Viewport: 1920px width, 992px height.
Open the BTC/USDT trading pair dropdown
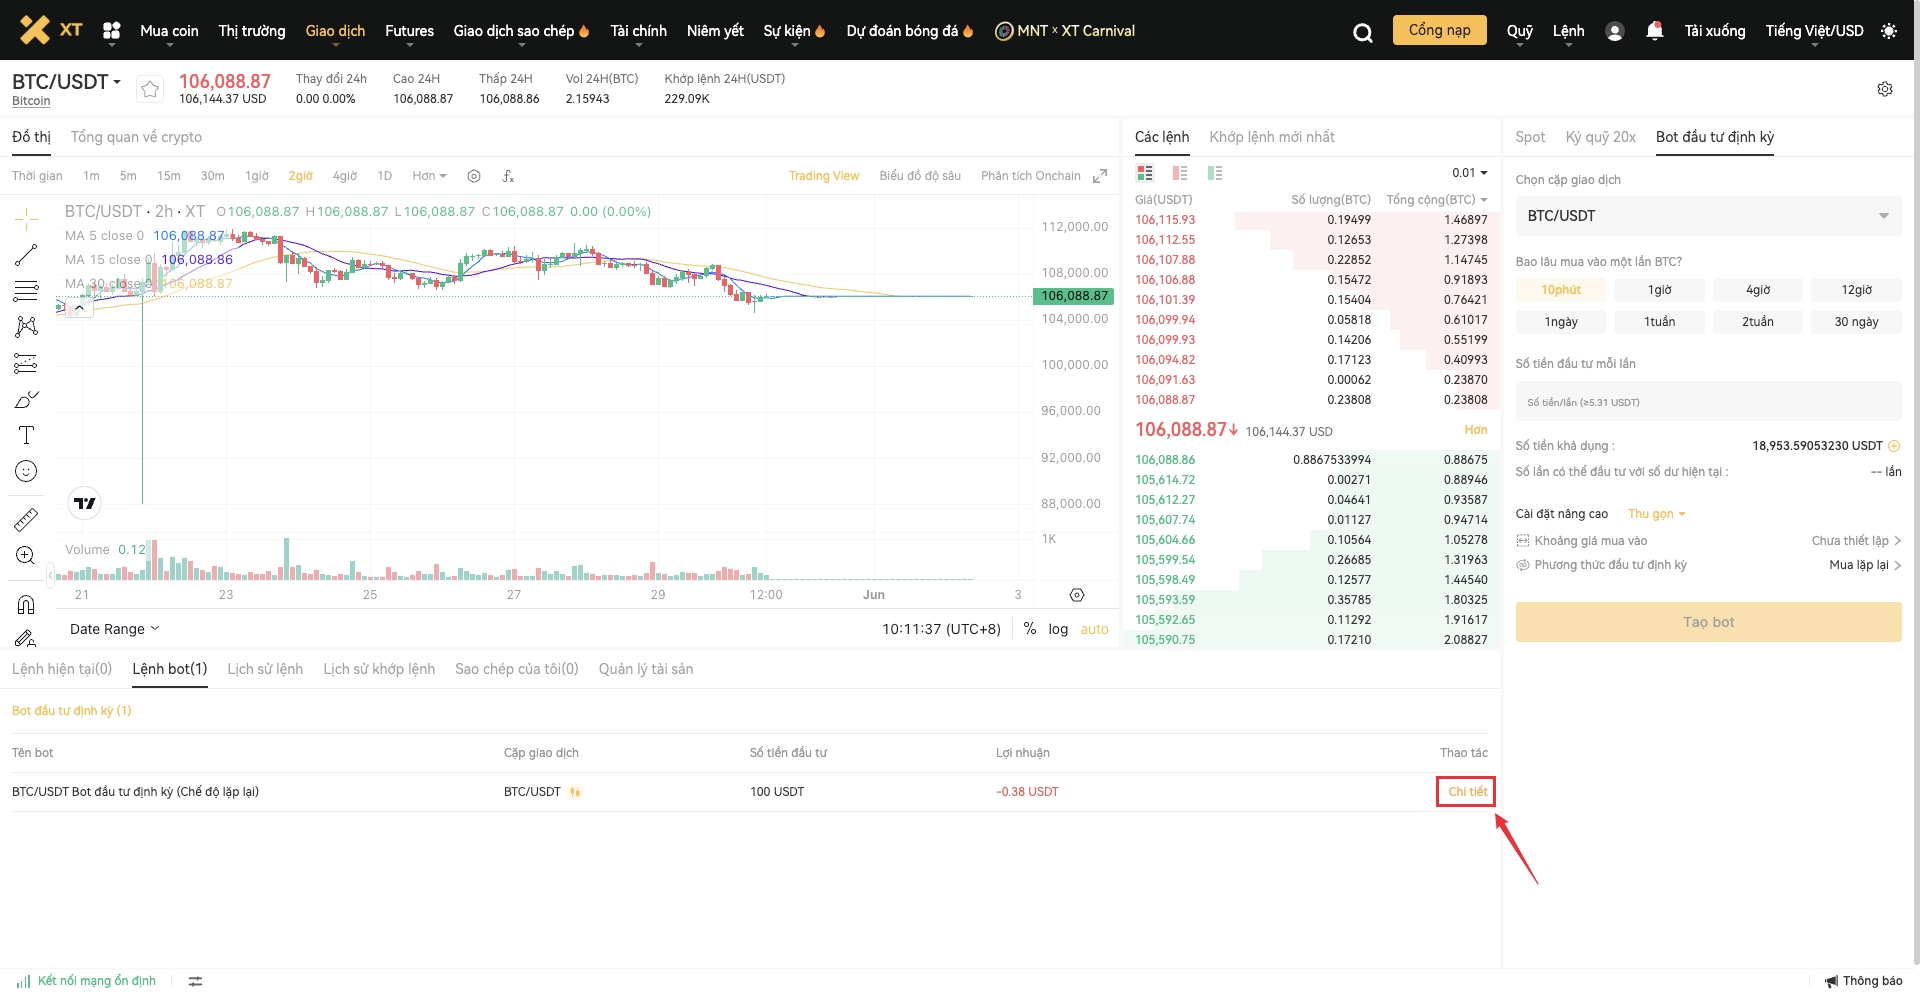point(1707,216)
